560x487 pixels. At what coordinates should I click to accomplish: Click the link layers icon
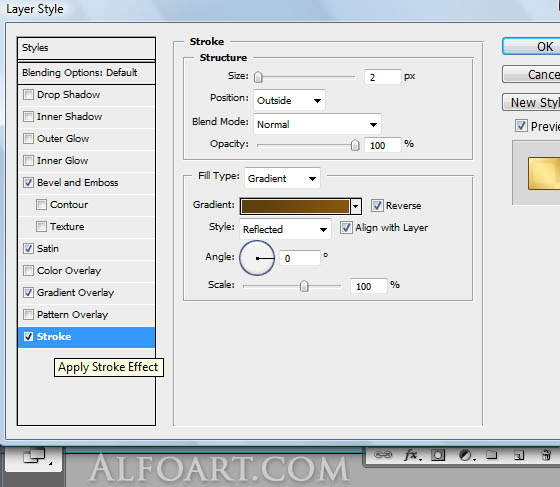point(382,455)
